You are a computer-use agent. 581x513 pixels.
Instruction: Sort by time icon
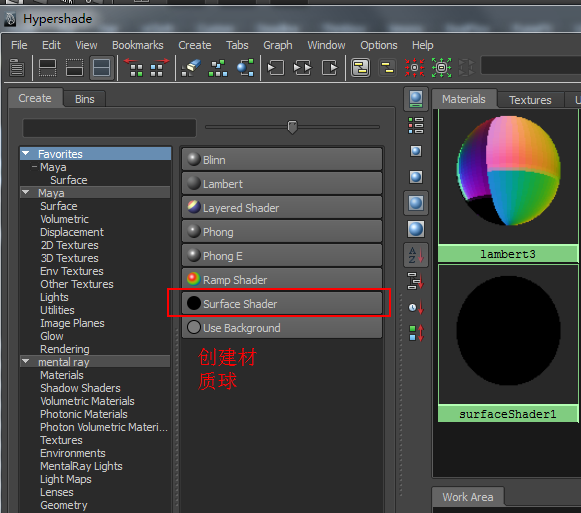click(x=416, y=307)
